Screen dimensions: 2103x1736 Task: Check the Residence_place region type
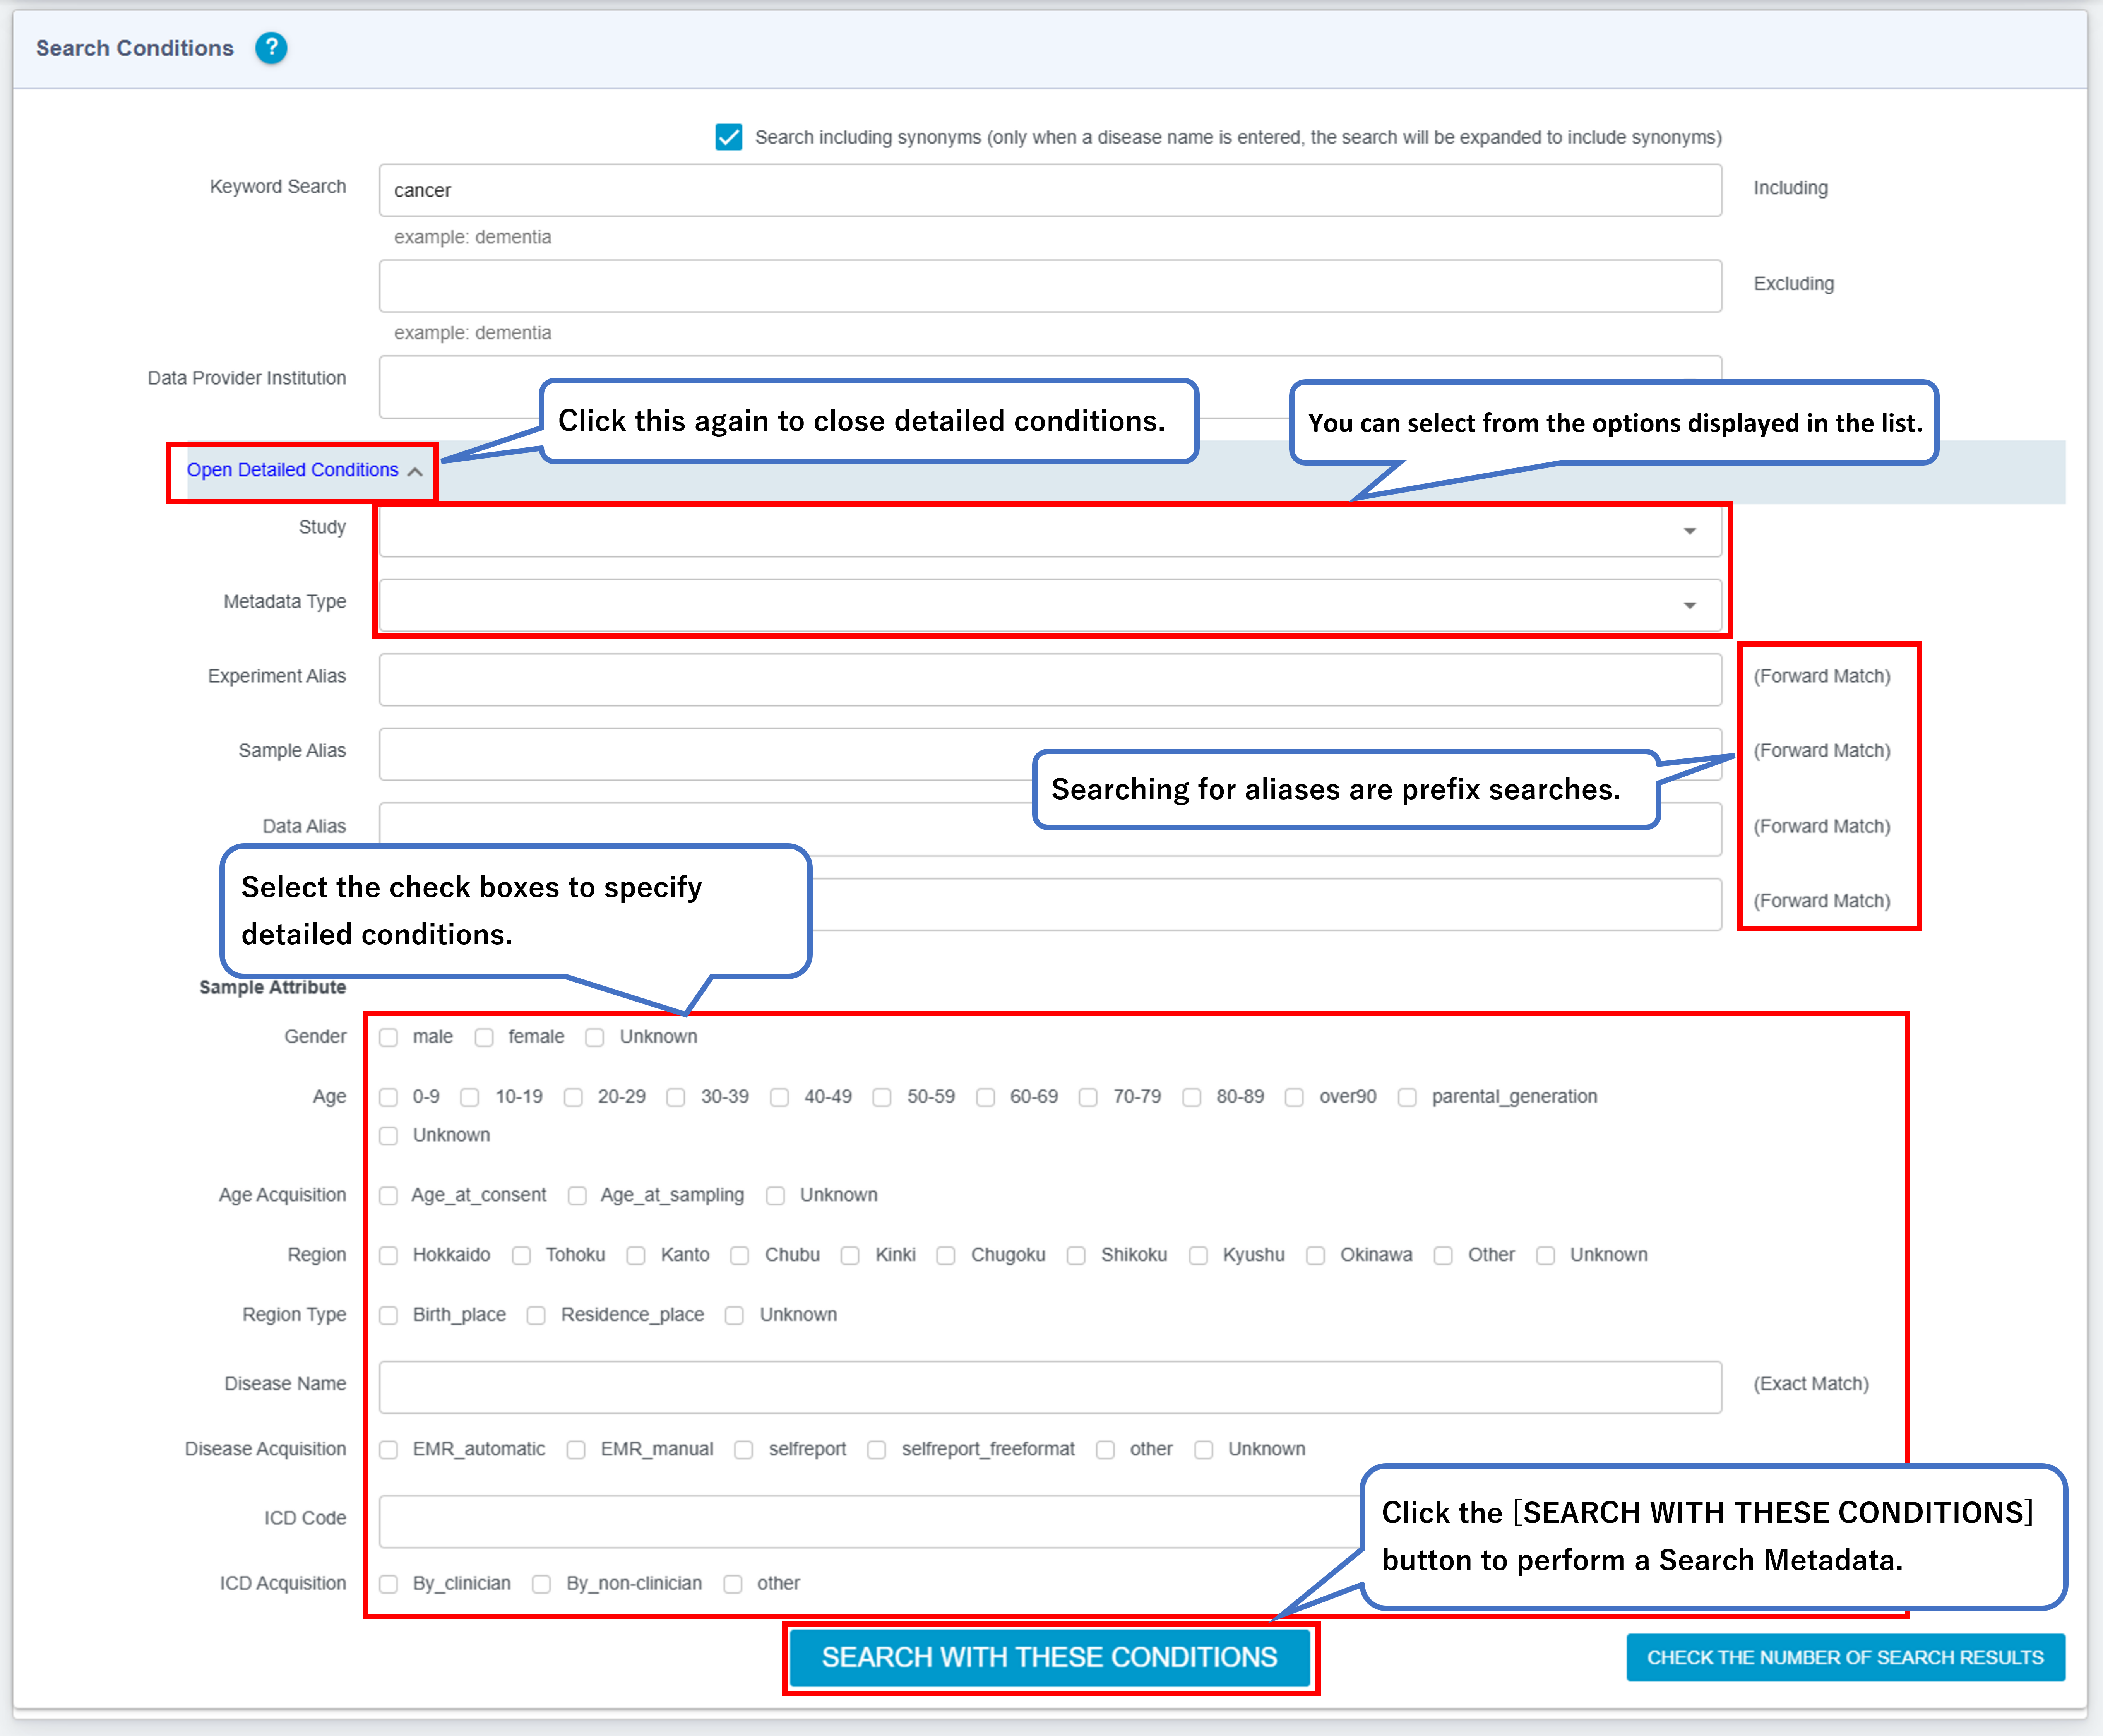(536, 1316)
